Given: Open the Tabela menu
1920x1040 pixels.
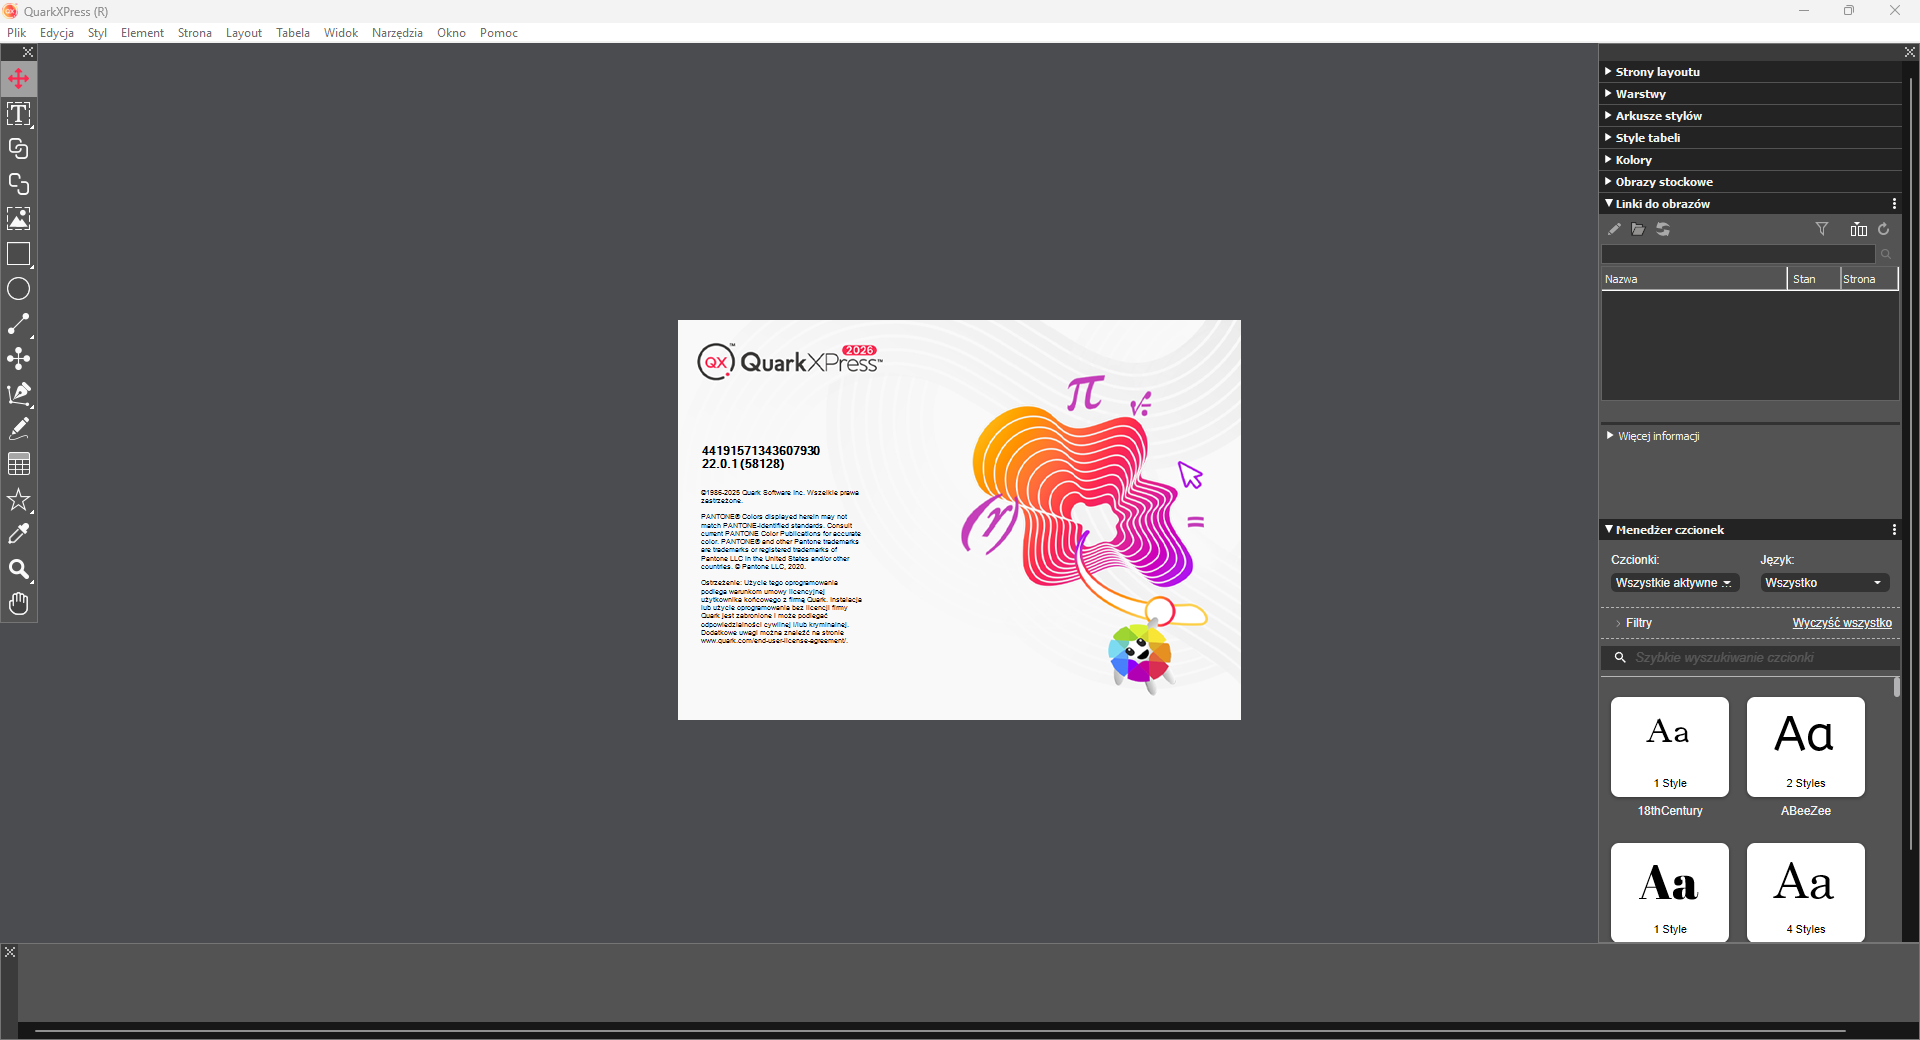Looking at the screenshot, I should click(293, 33).
